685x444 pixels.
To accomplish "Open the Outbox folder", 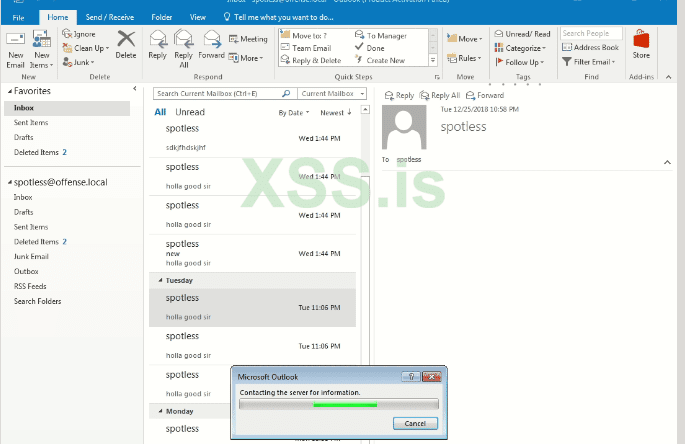I will coord(26,271).
